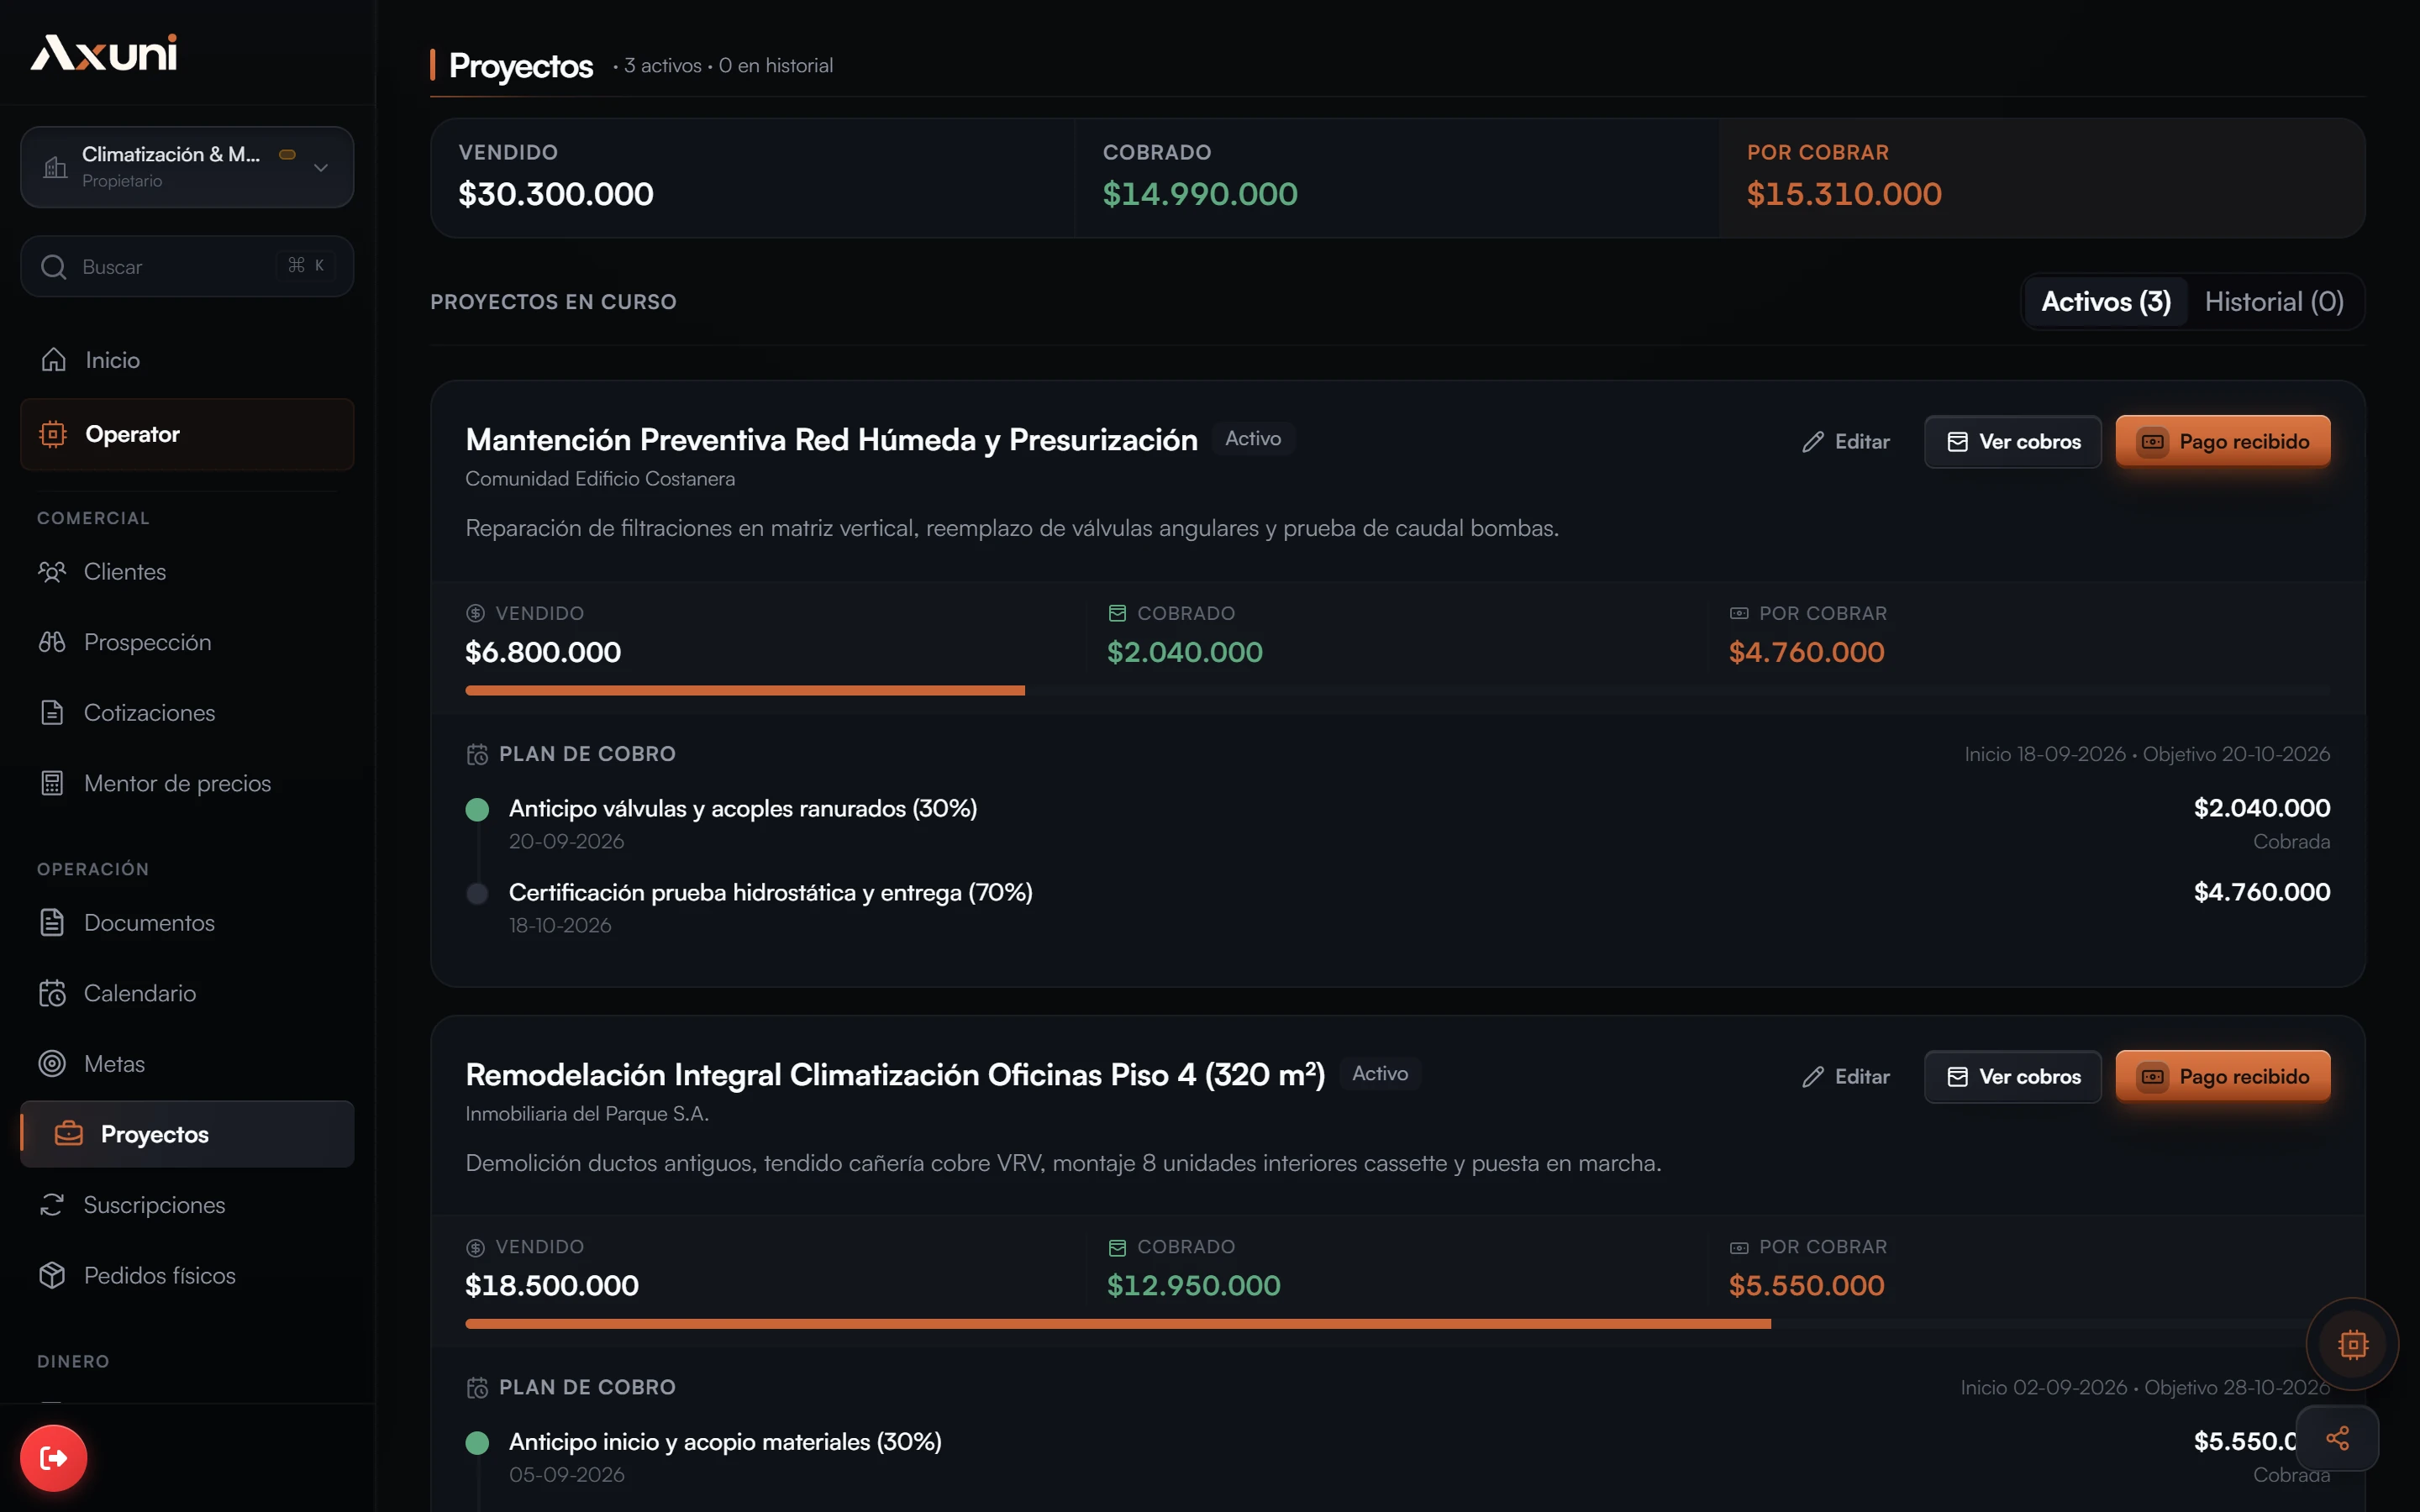Click Ver cobros for Remodelación Integral project
Screen dimensions: 2420x1512
[2012, 1076]
